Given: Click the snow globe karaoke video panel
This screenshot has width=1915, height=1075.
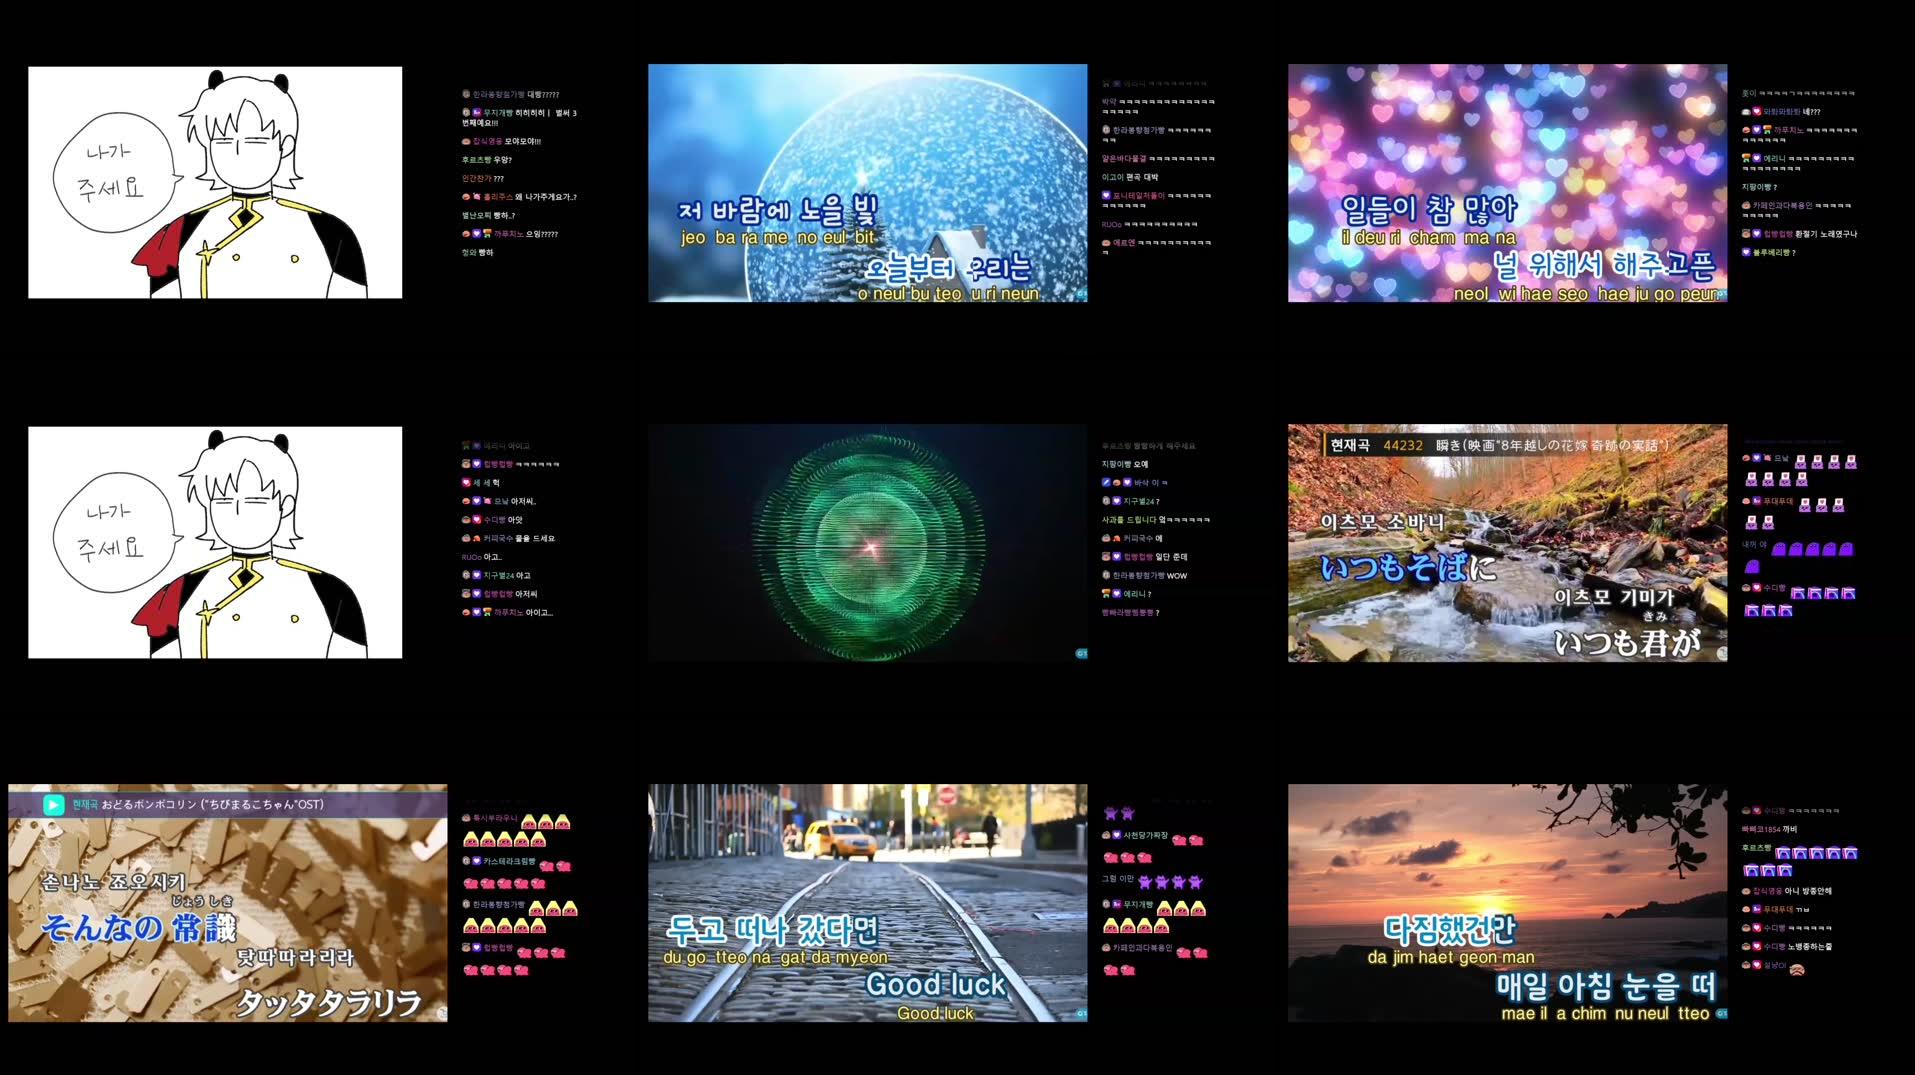Looking at the screenshot, I should click(866, 183).
